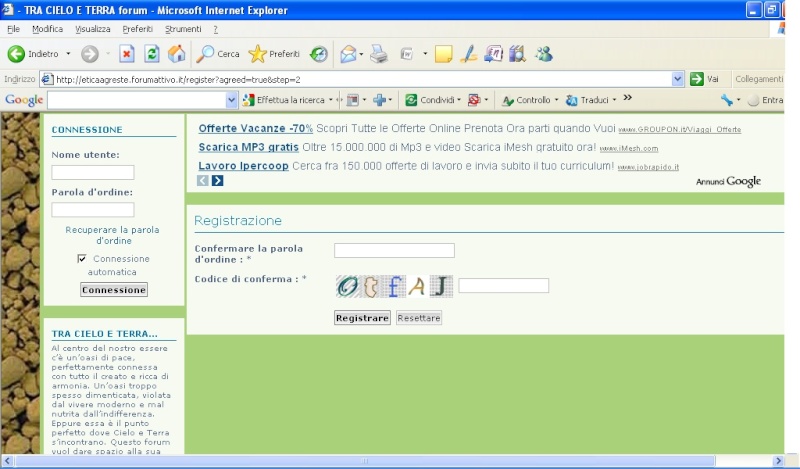Click the Vai green arrow button
Image resolution: width=800 pixels, height=469 pixels.
coord(704,79)
